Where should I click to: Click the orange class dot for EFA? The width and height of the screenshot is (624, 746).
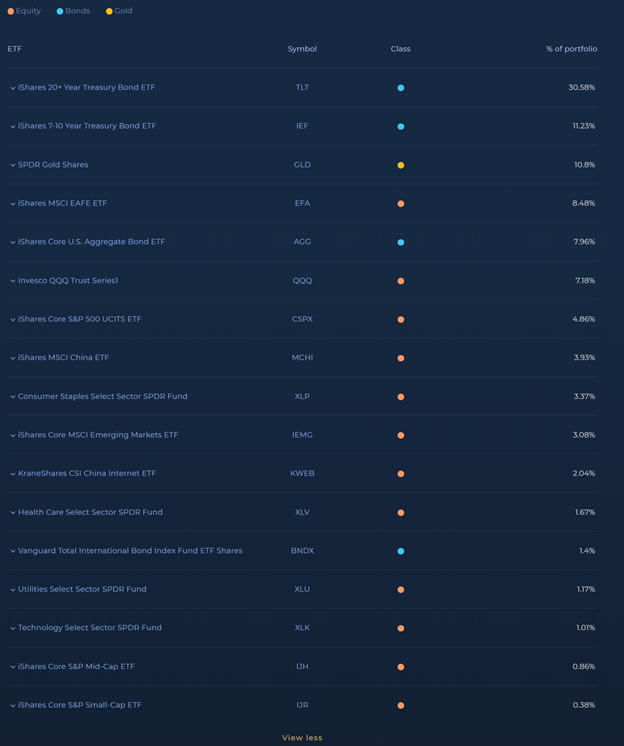click(x=401, y=204)
